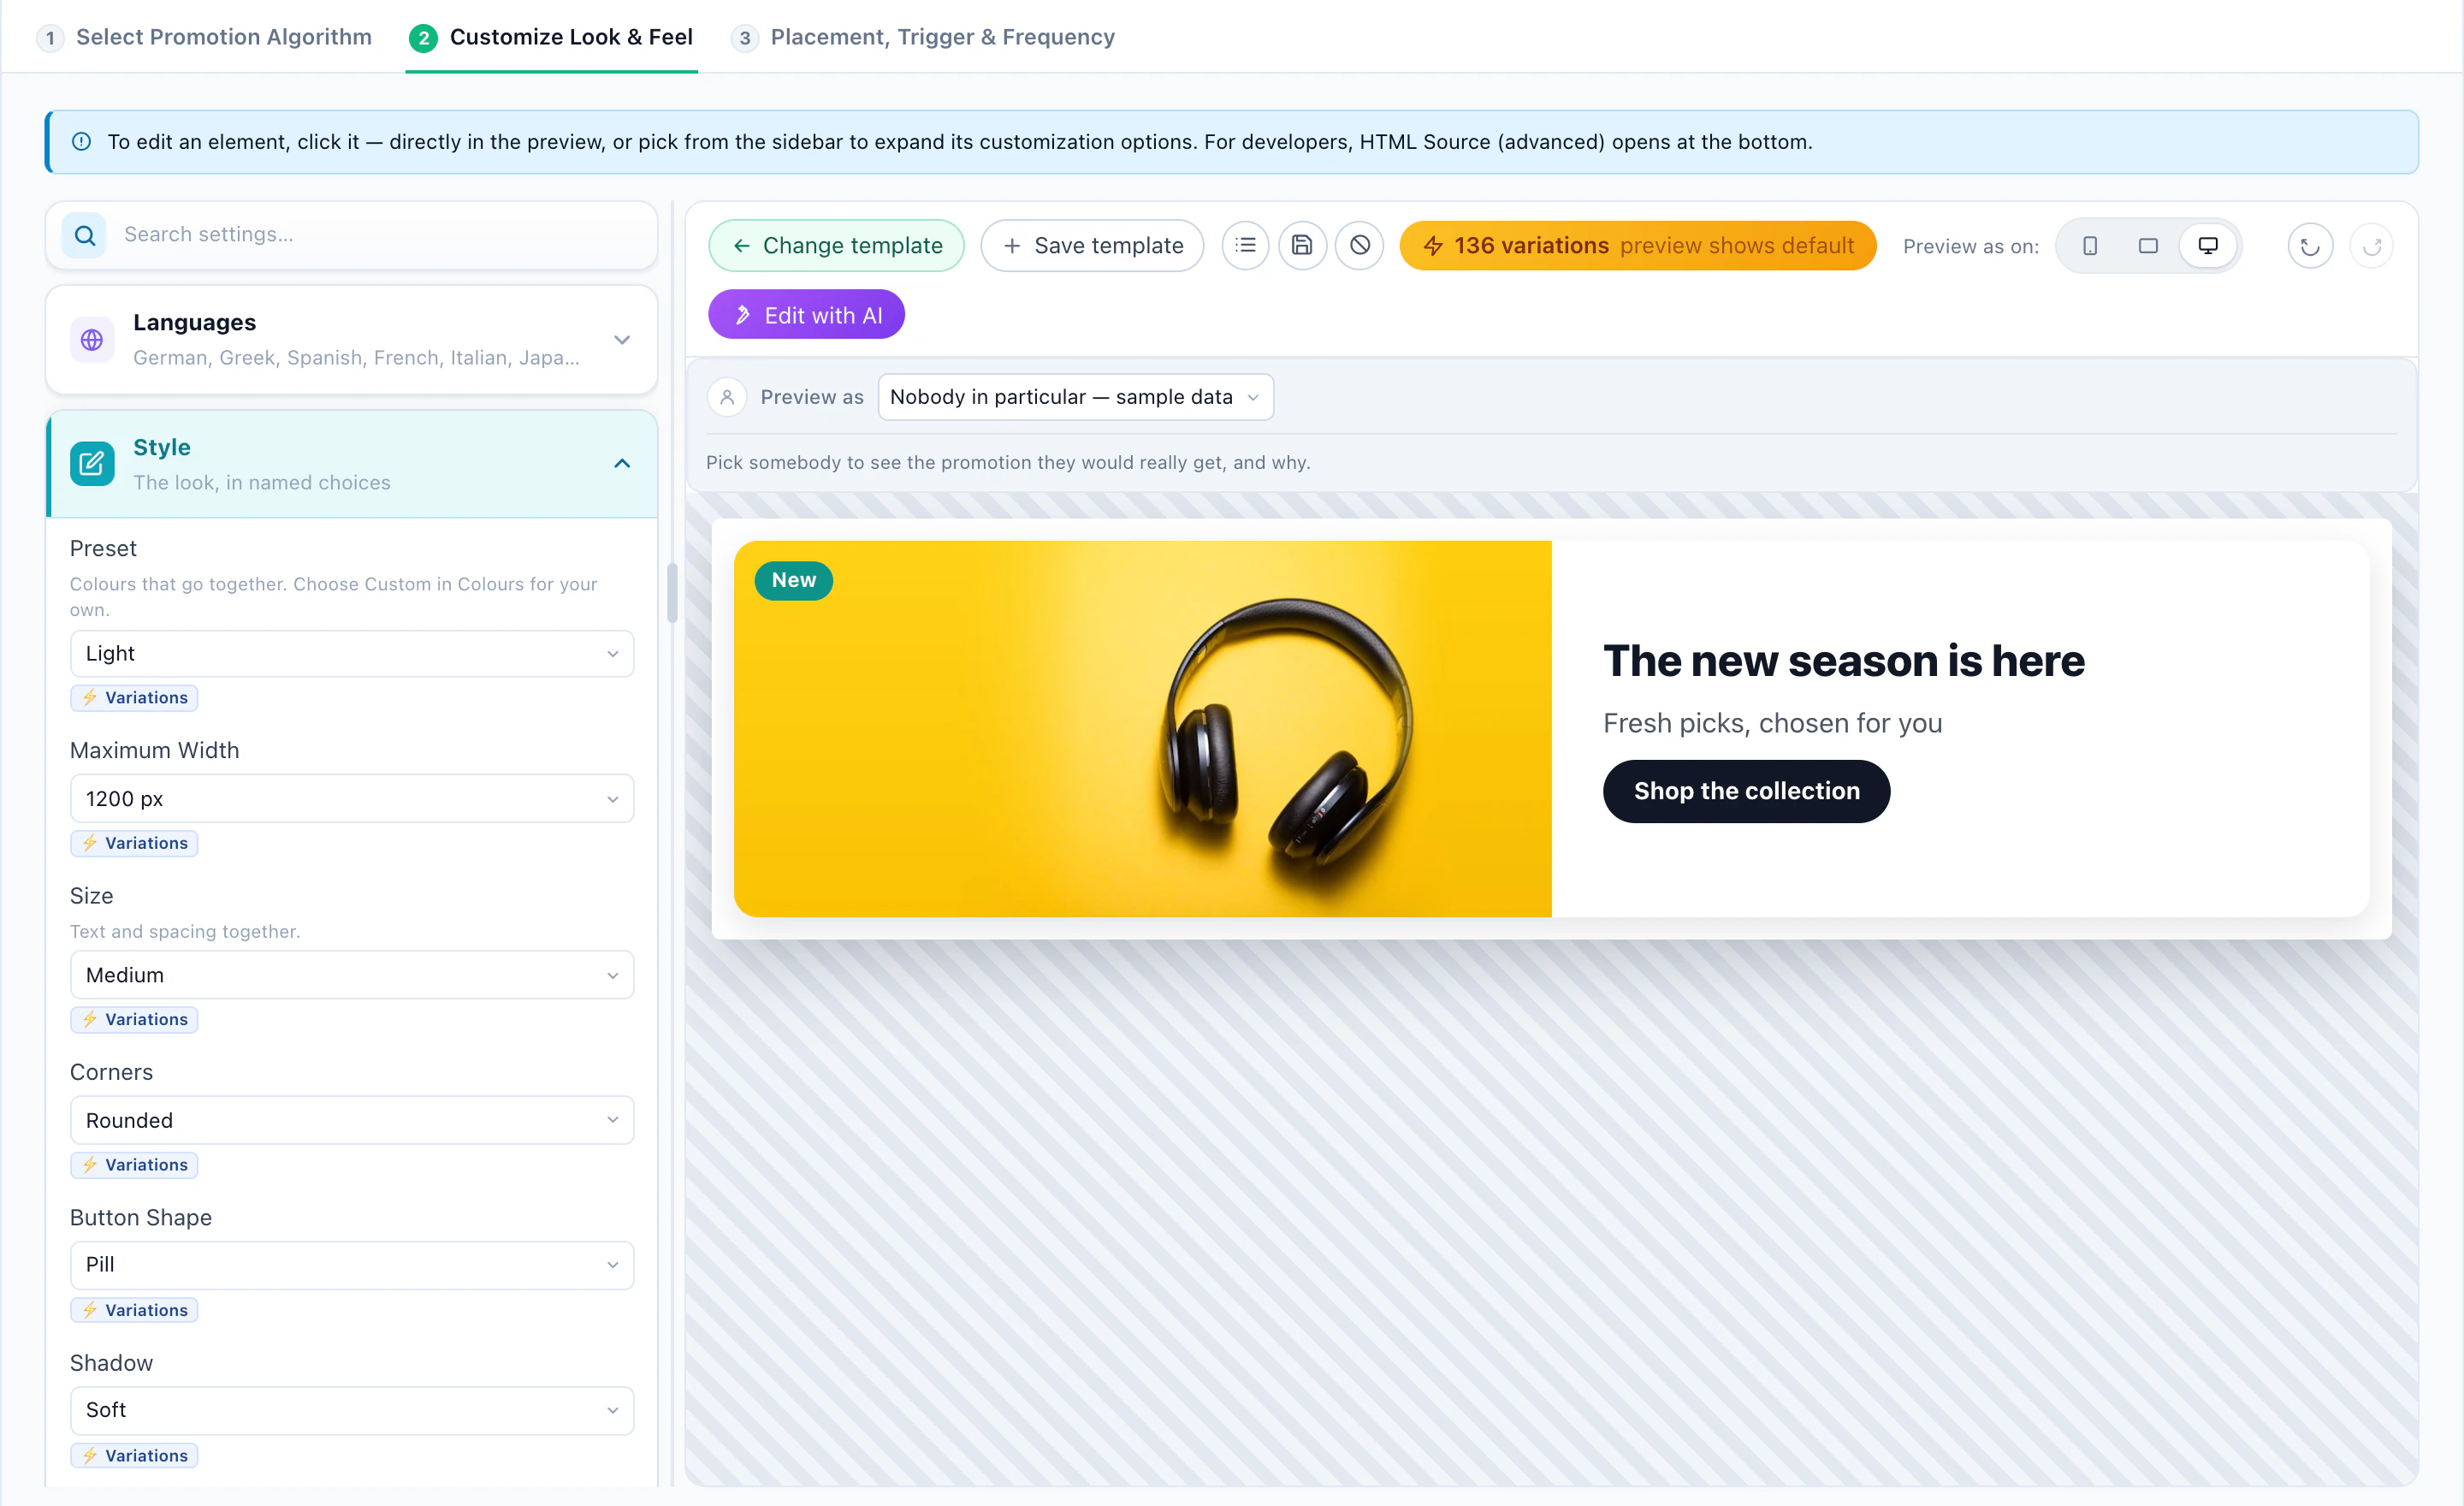Click the globe icon beside Languages
Screen dimensions: 2464x1506
(92, 340)
